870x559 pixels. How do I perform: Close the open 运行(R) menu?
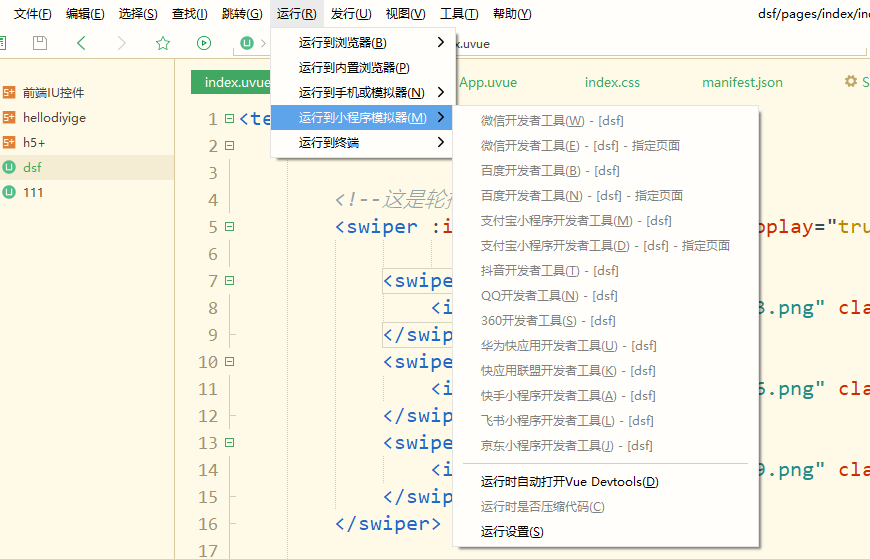click(x=296, y=14)
